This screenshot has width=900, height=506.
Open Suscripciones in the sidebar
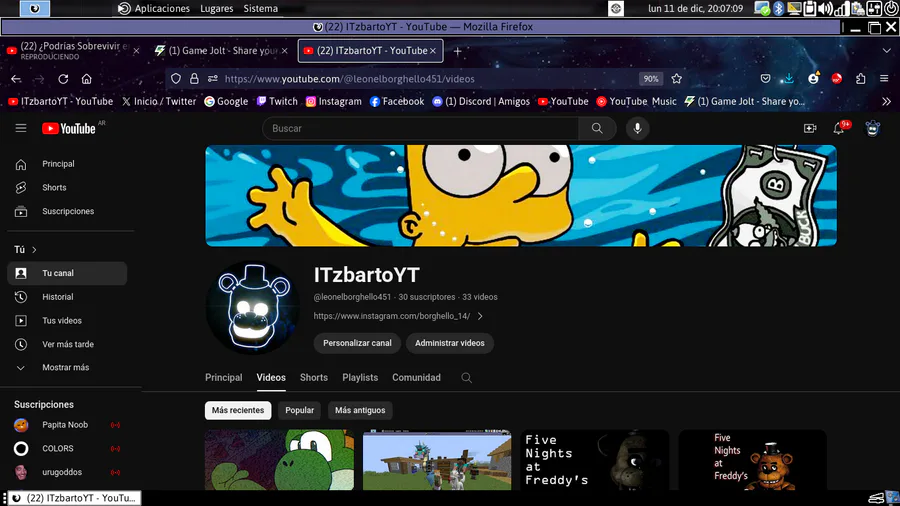[67, 211]
